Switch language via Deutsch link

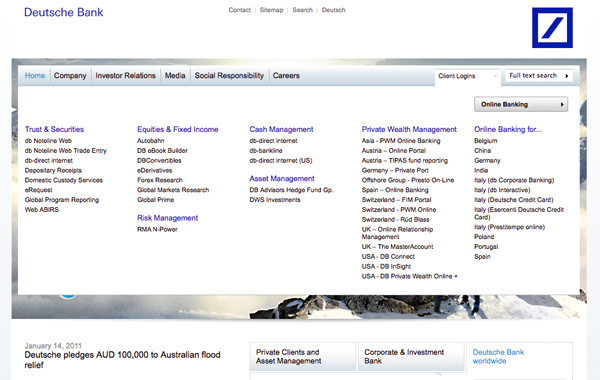pos(333,10)
